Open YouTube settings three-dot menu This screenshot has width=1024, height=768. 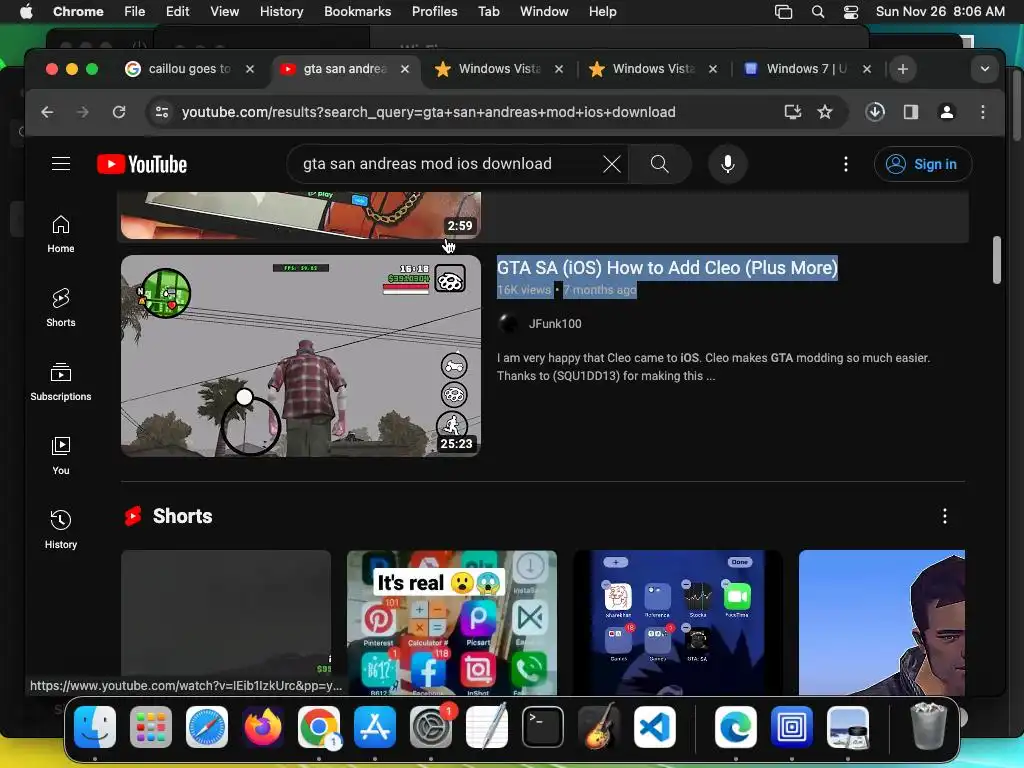[846, 164]
